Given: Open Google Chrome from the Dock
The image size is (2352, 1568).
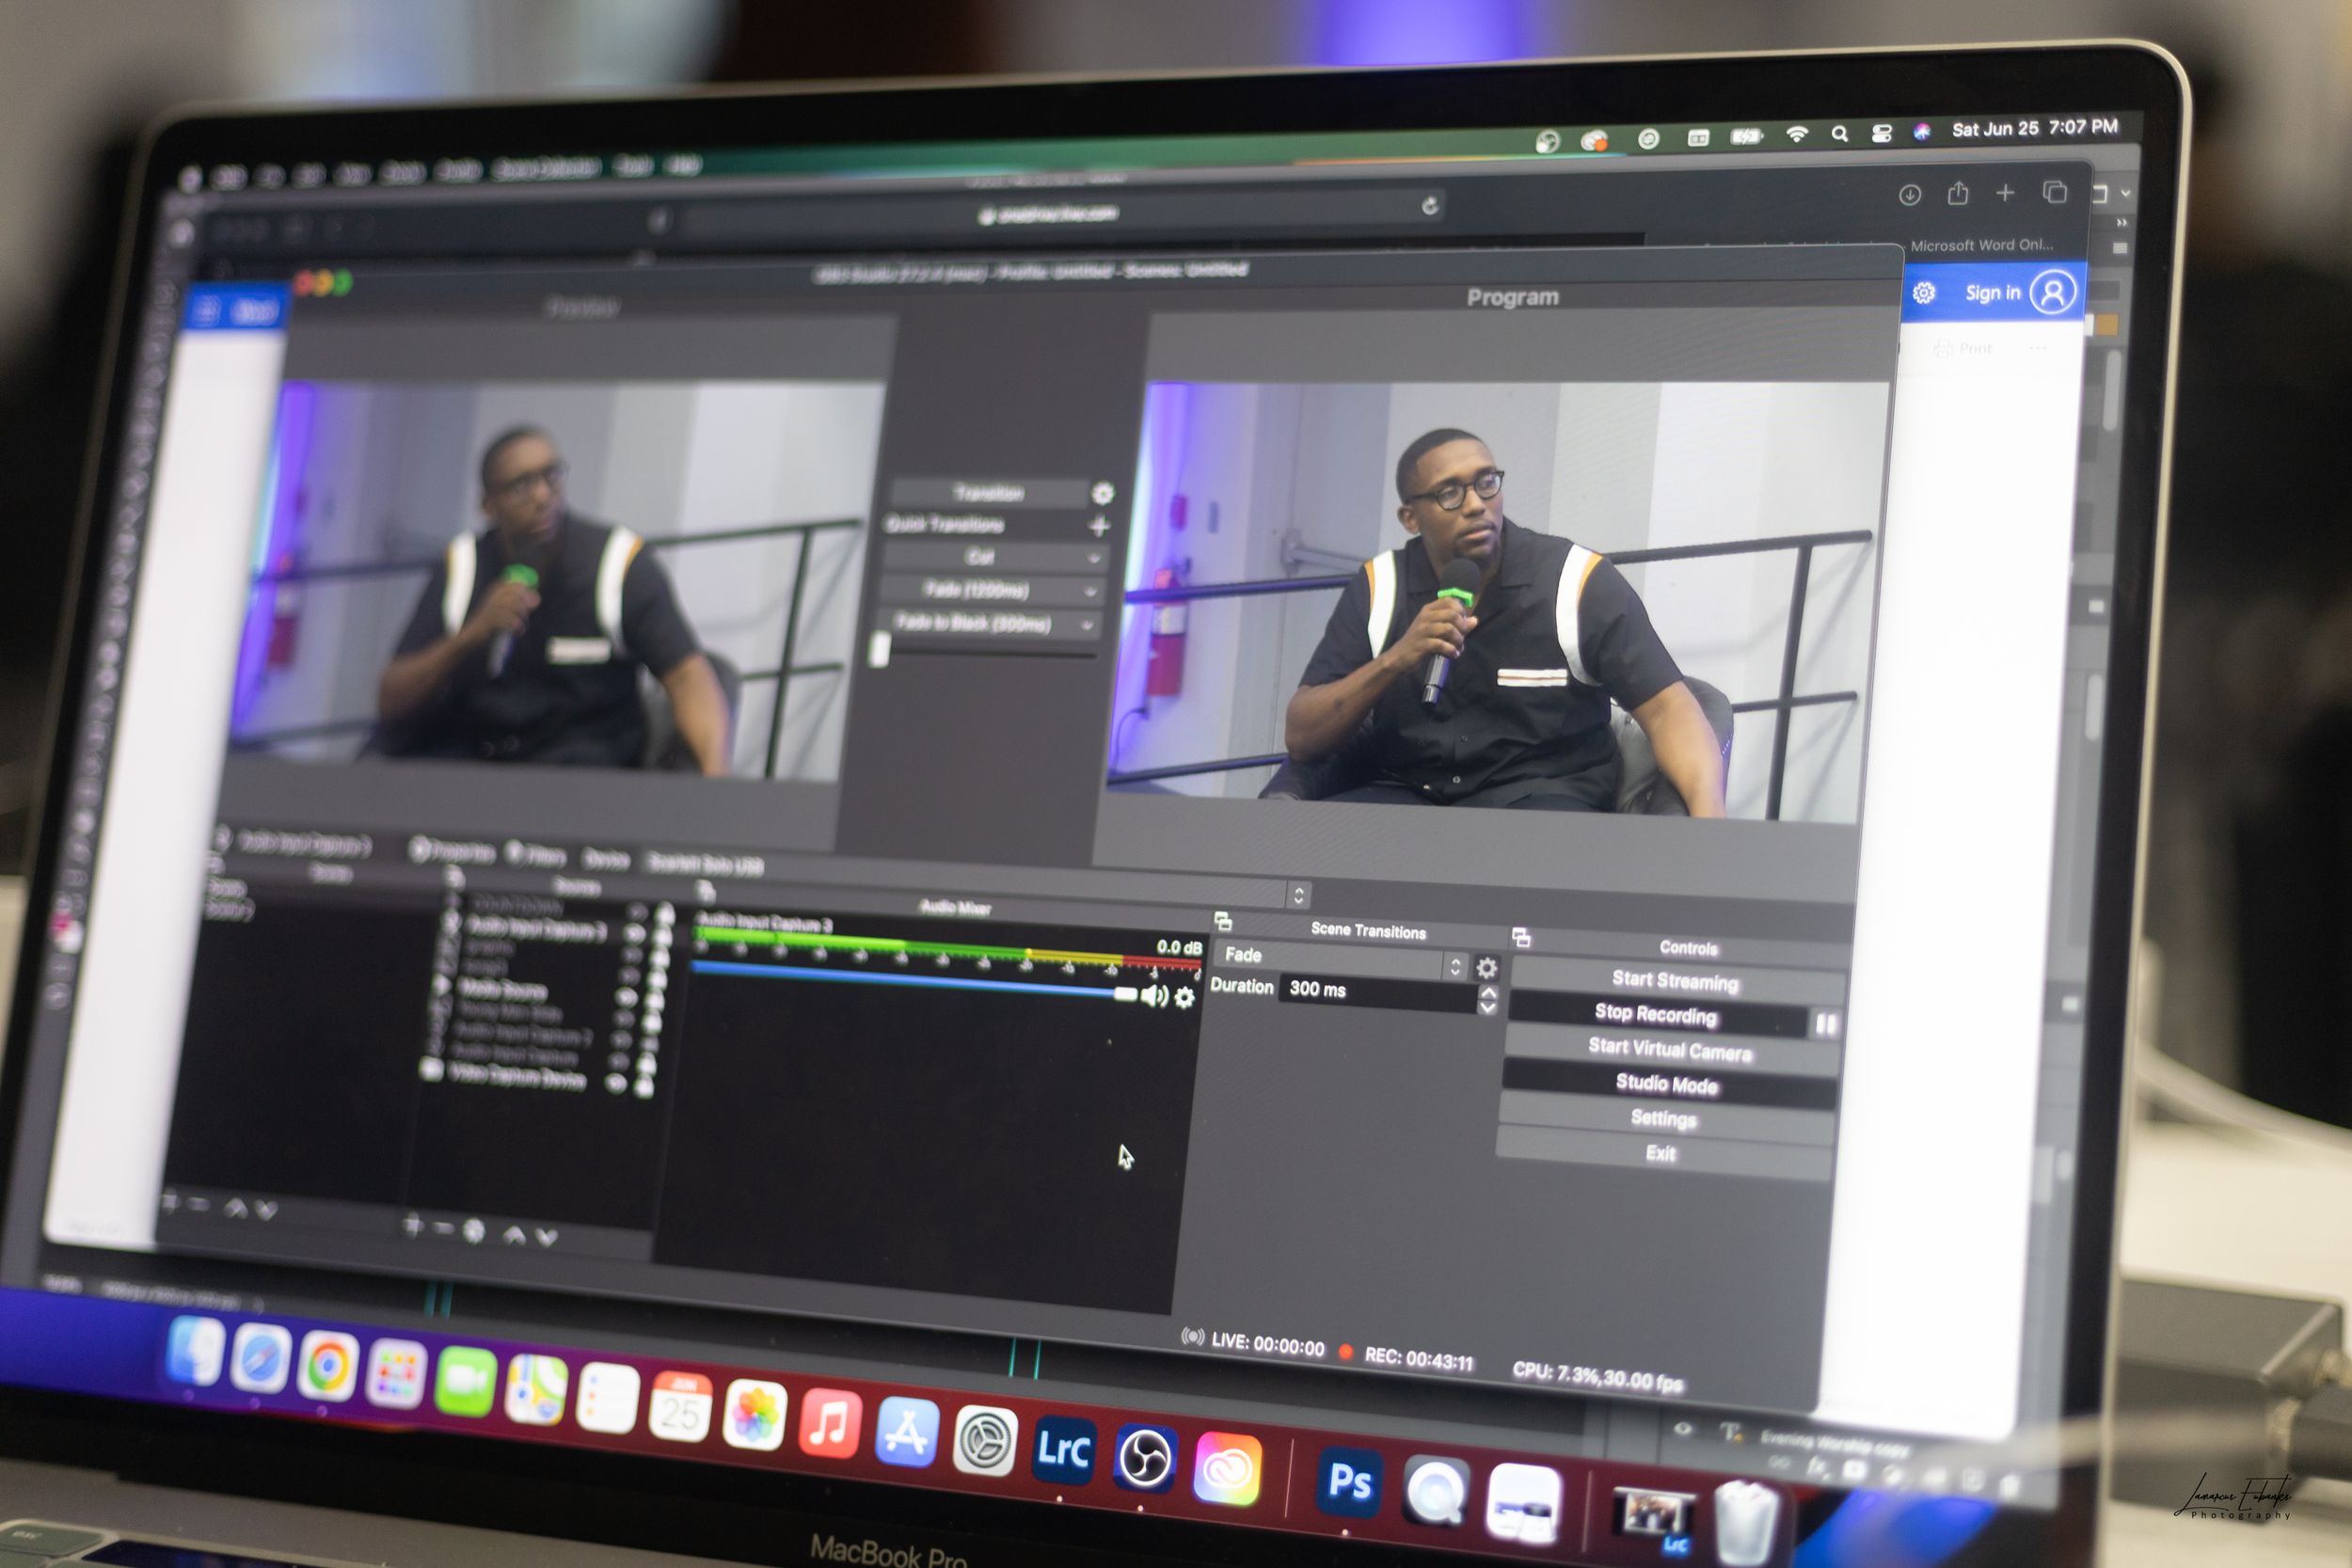Looking at the screenshot, I should (x=327, y=1366).
